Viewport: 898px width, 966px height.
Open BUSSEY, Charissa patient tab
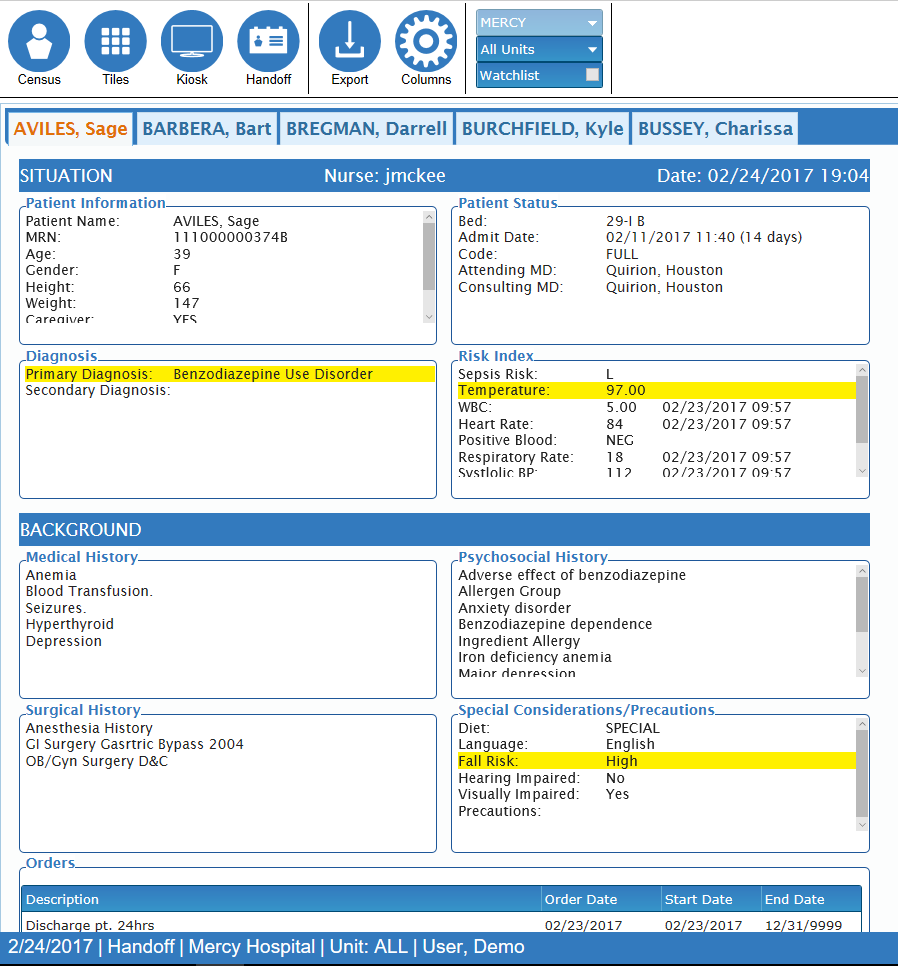(715, 128)
